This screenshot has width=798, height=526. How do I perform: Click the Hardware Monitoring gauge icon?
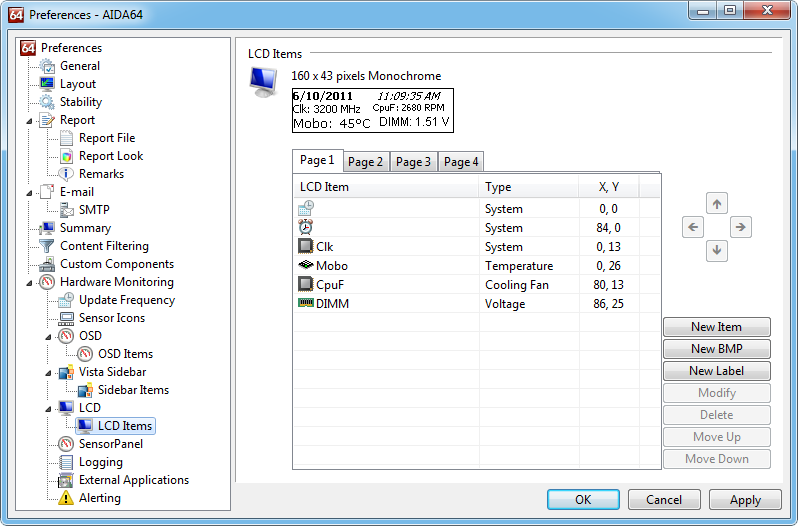click(47, 282)
